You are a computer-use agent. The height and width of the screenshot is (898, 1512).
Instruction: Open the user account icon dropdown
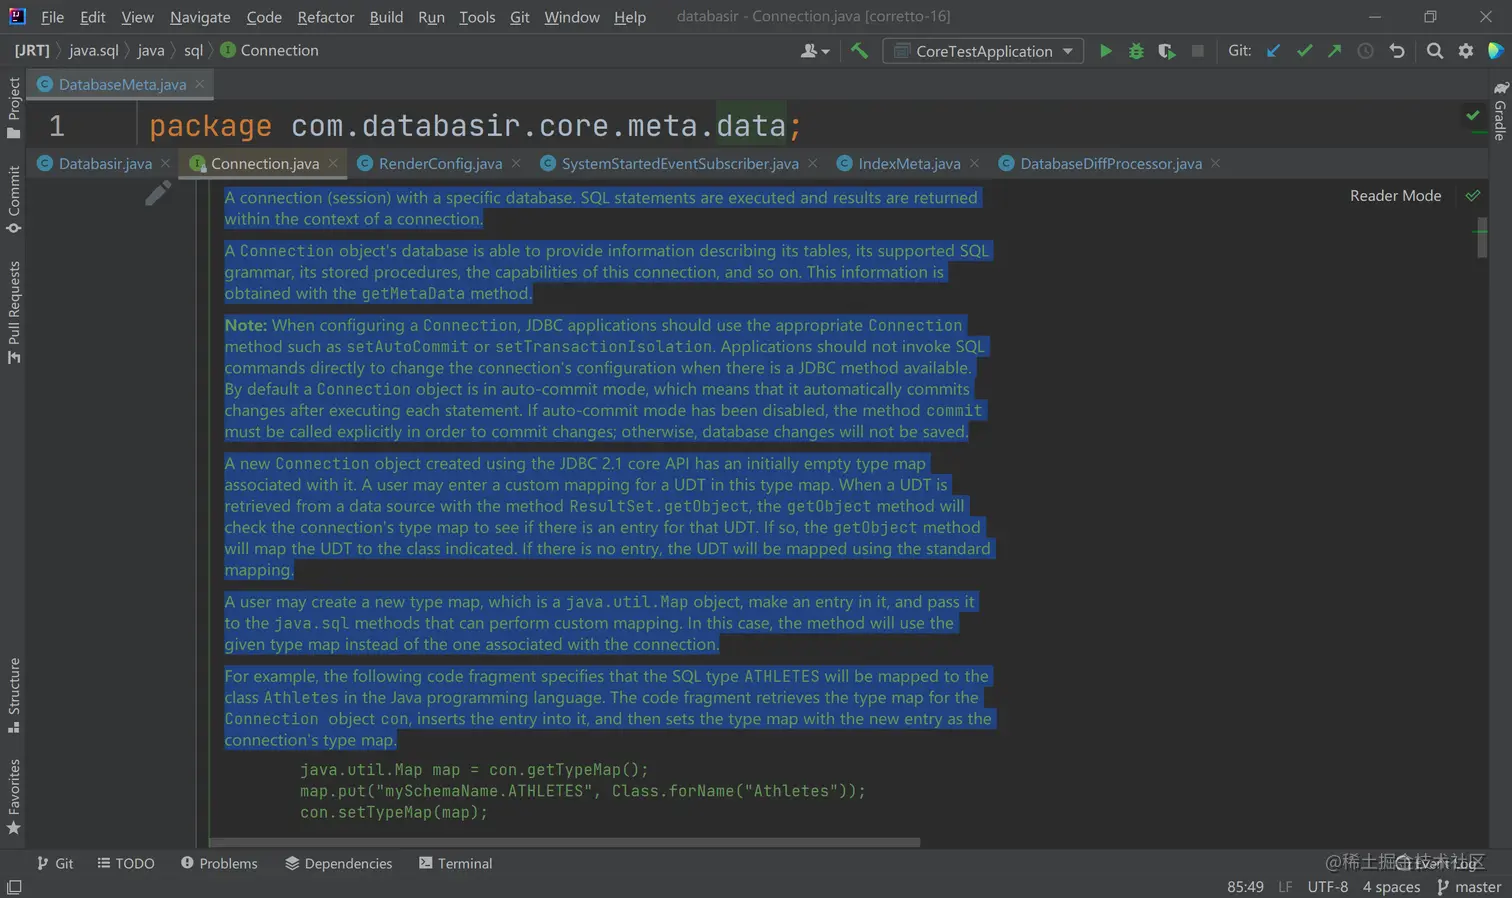tap(815, 51)
